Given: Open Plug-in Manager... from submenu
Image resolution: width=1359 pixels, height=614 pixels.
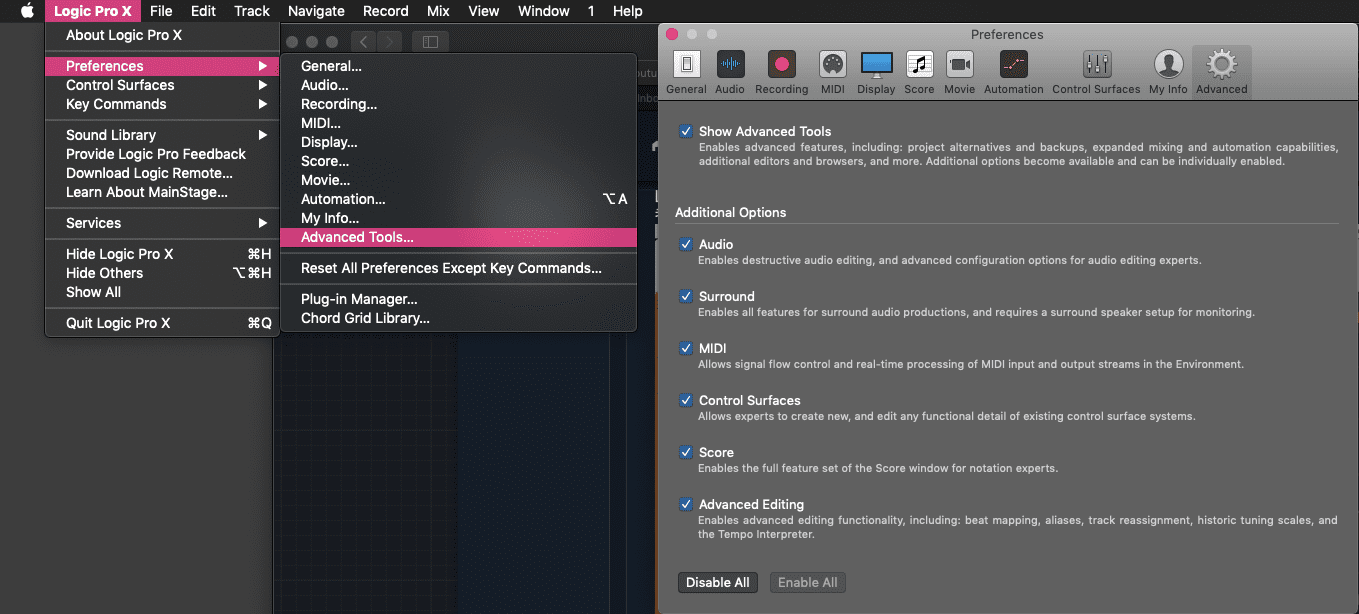Looking at the screenshot, I should (x=458, y=299).
